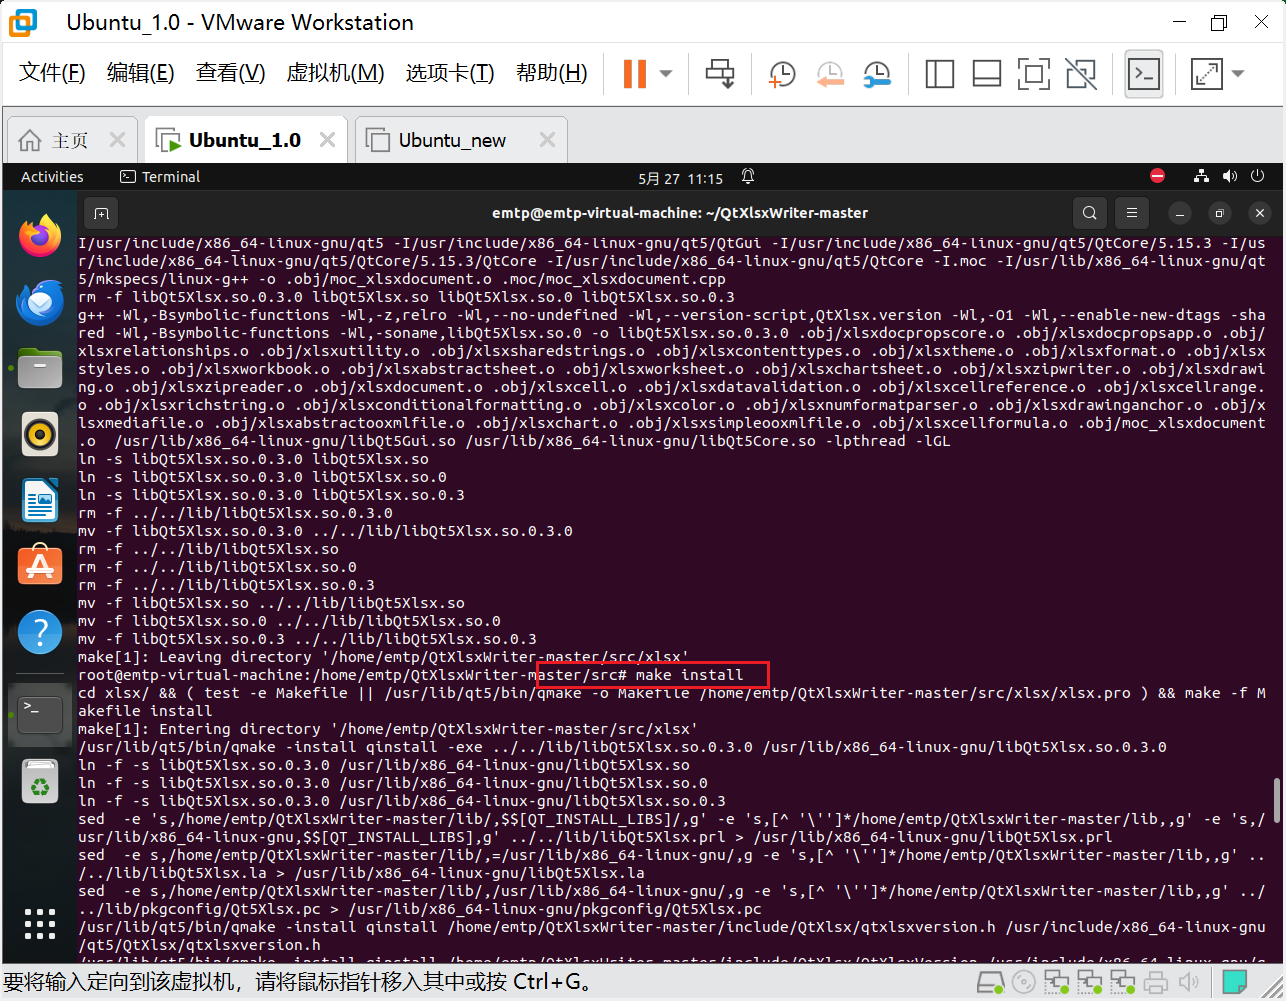Open the Files manager from the dock

click(x=40, y=369)
